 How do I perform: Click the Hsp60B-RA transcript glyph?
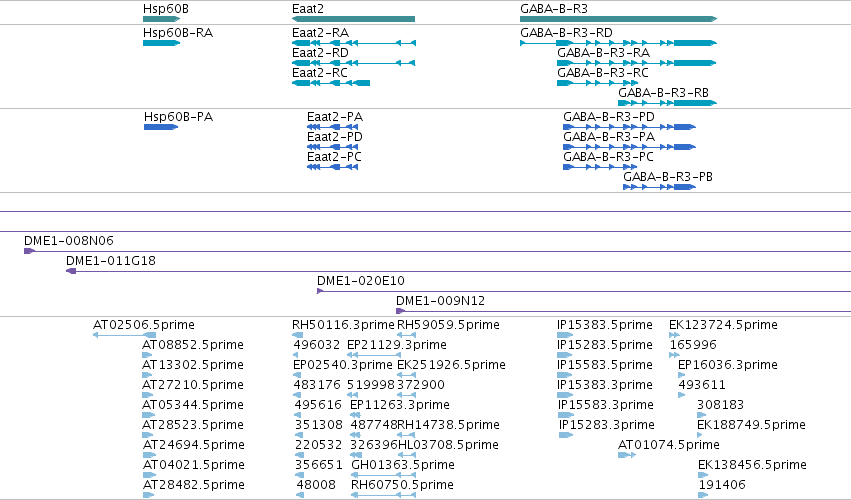pos(161,43)
